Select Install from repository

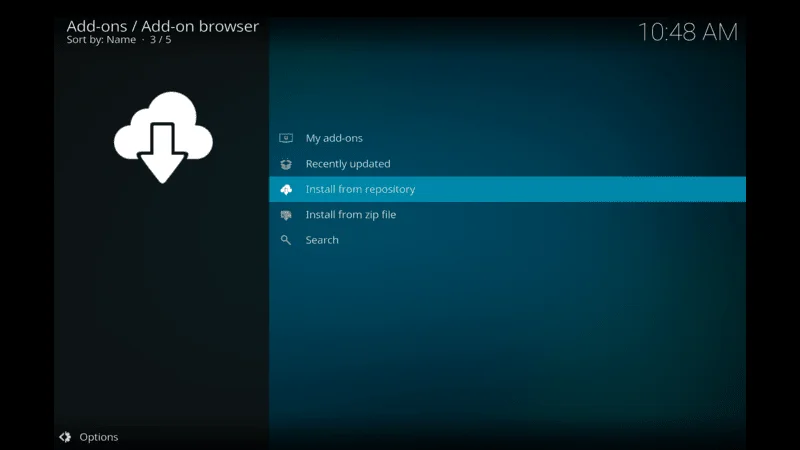point(507,189)
